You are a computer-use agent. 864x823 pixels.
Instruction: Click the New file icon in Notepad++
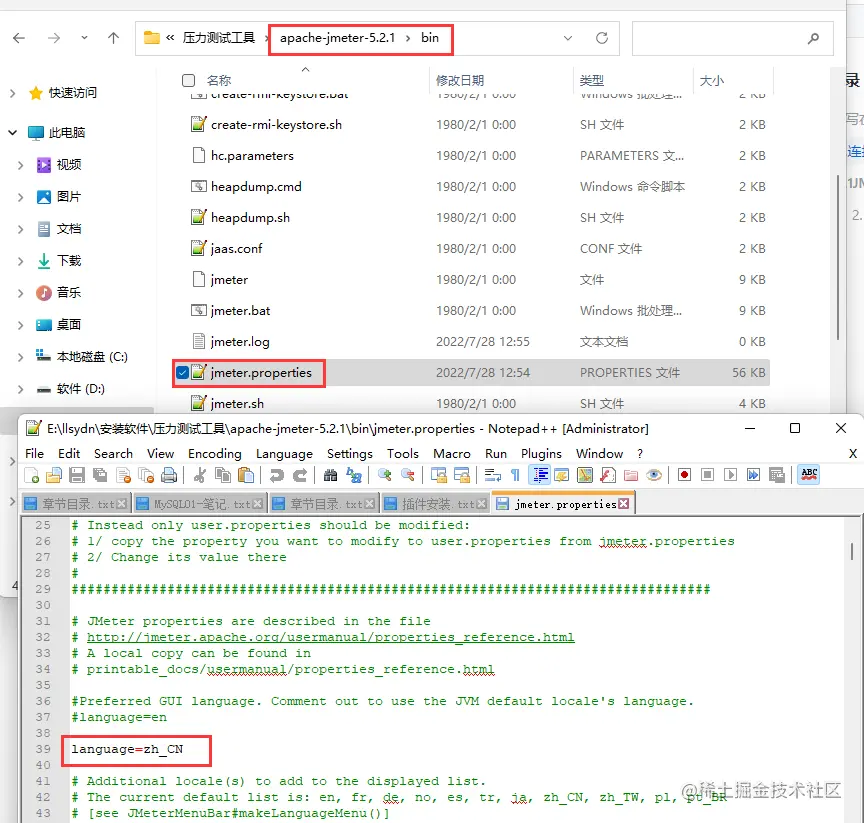tap(32, 475)
